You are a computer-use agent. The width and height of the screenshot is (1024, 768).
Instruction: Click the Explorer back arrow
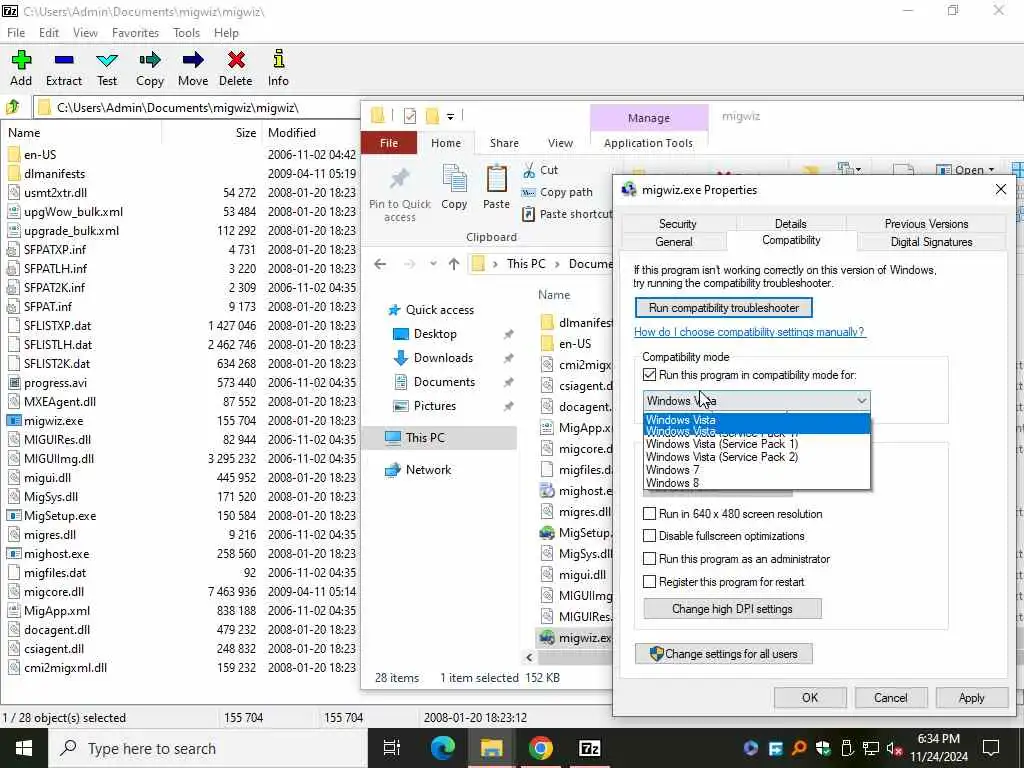pyautogui.click(x=380, y=264)
